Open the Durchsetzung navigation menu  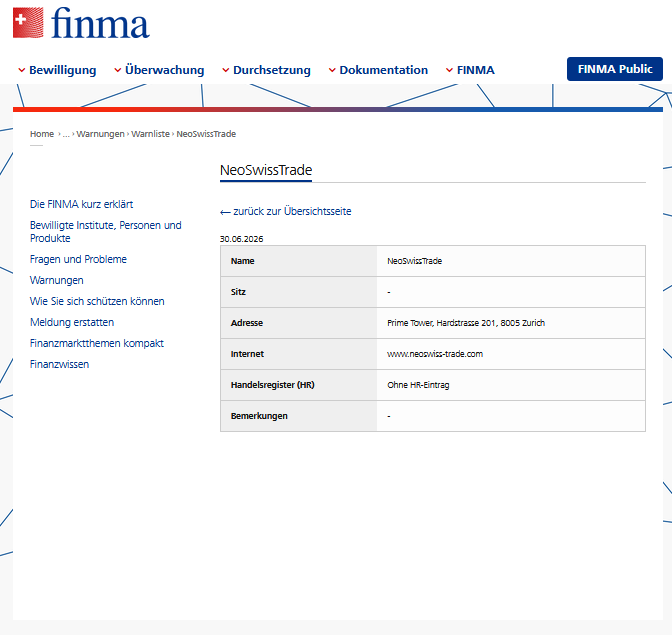click(x=272, y=70)
